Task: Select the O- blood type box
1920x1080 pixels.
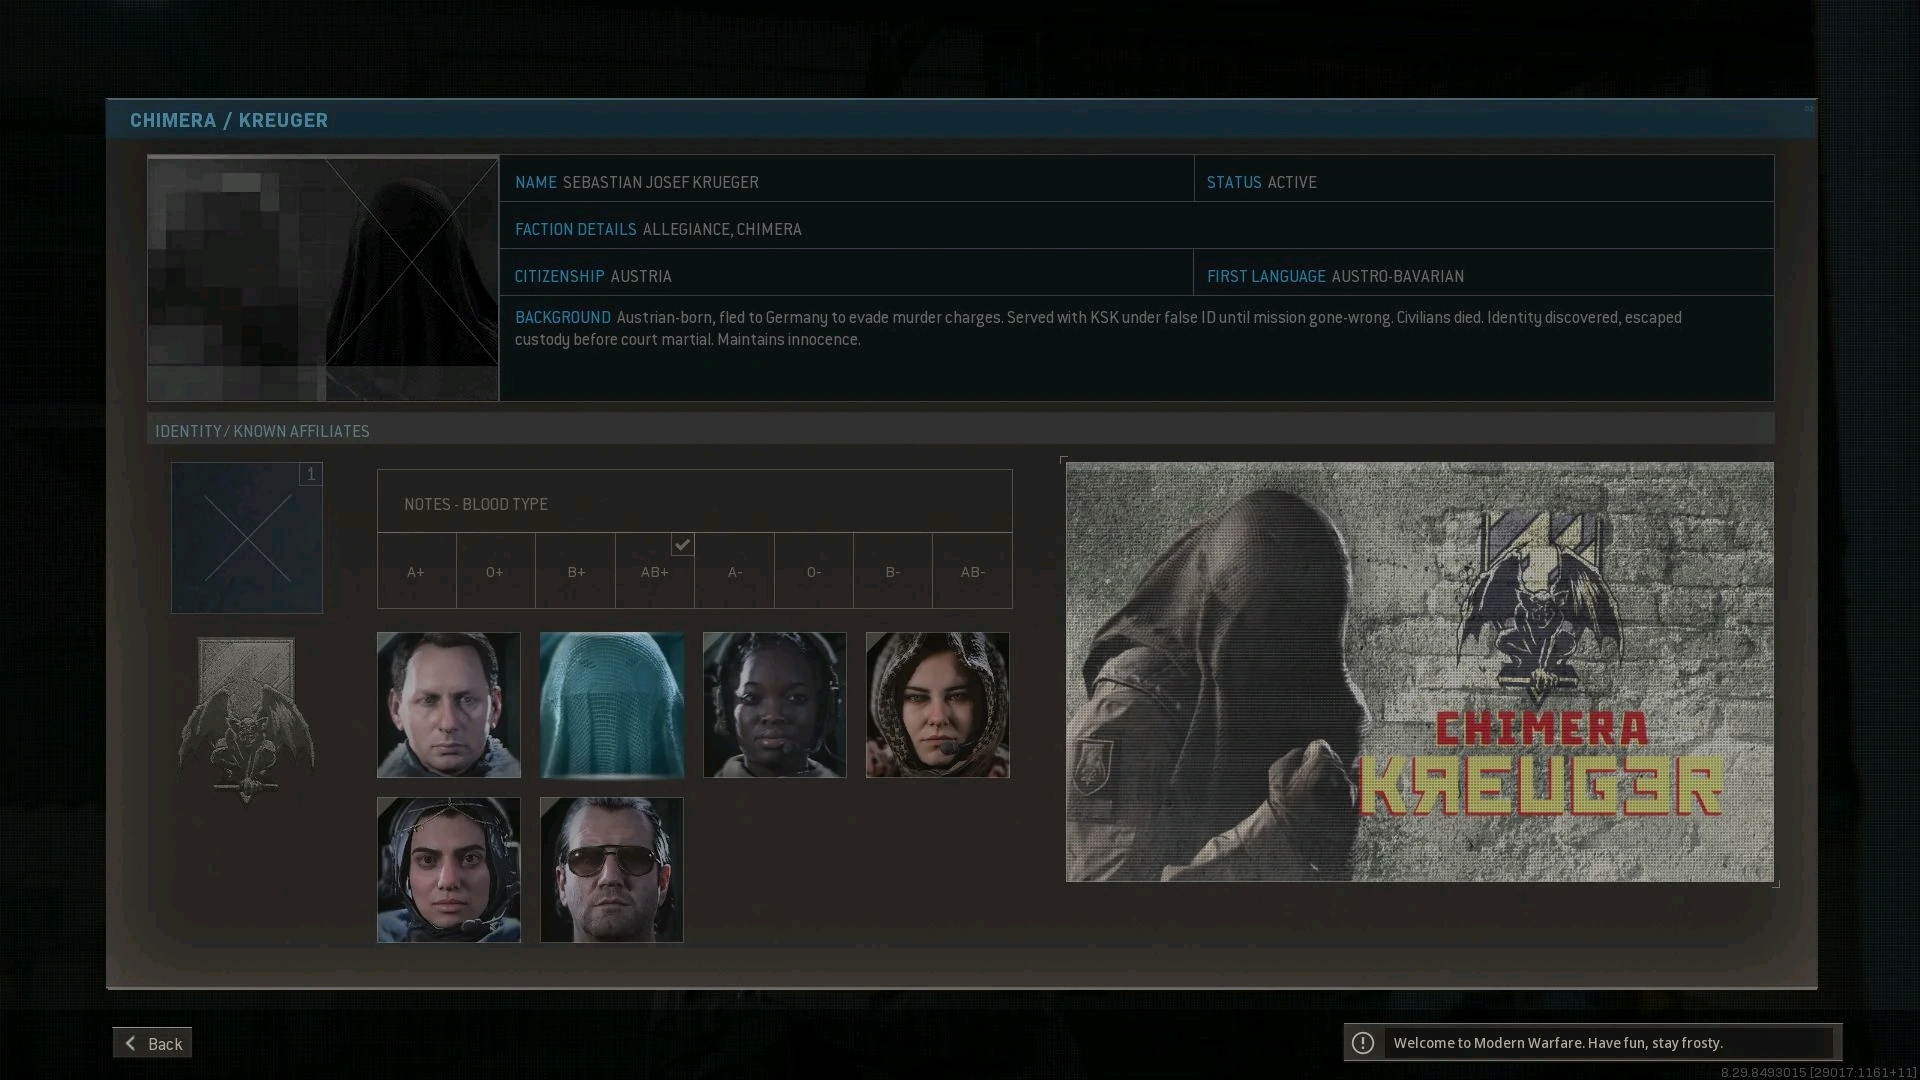Action: pos(813,572)
